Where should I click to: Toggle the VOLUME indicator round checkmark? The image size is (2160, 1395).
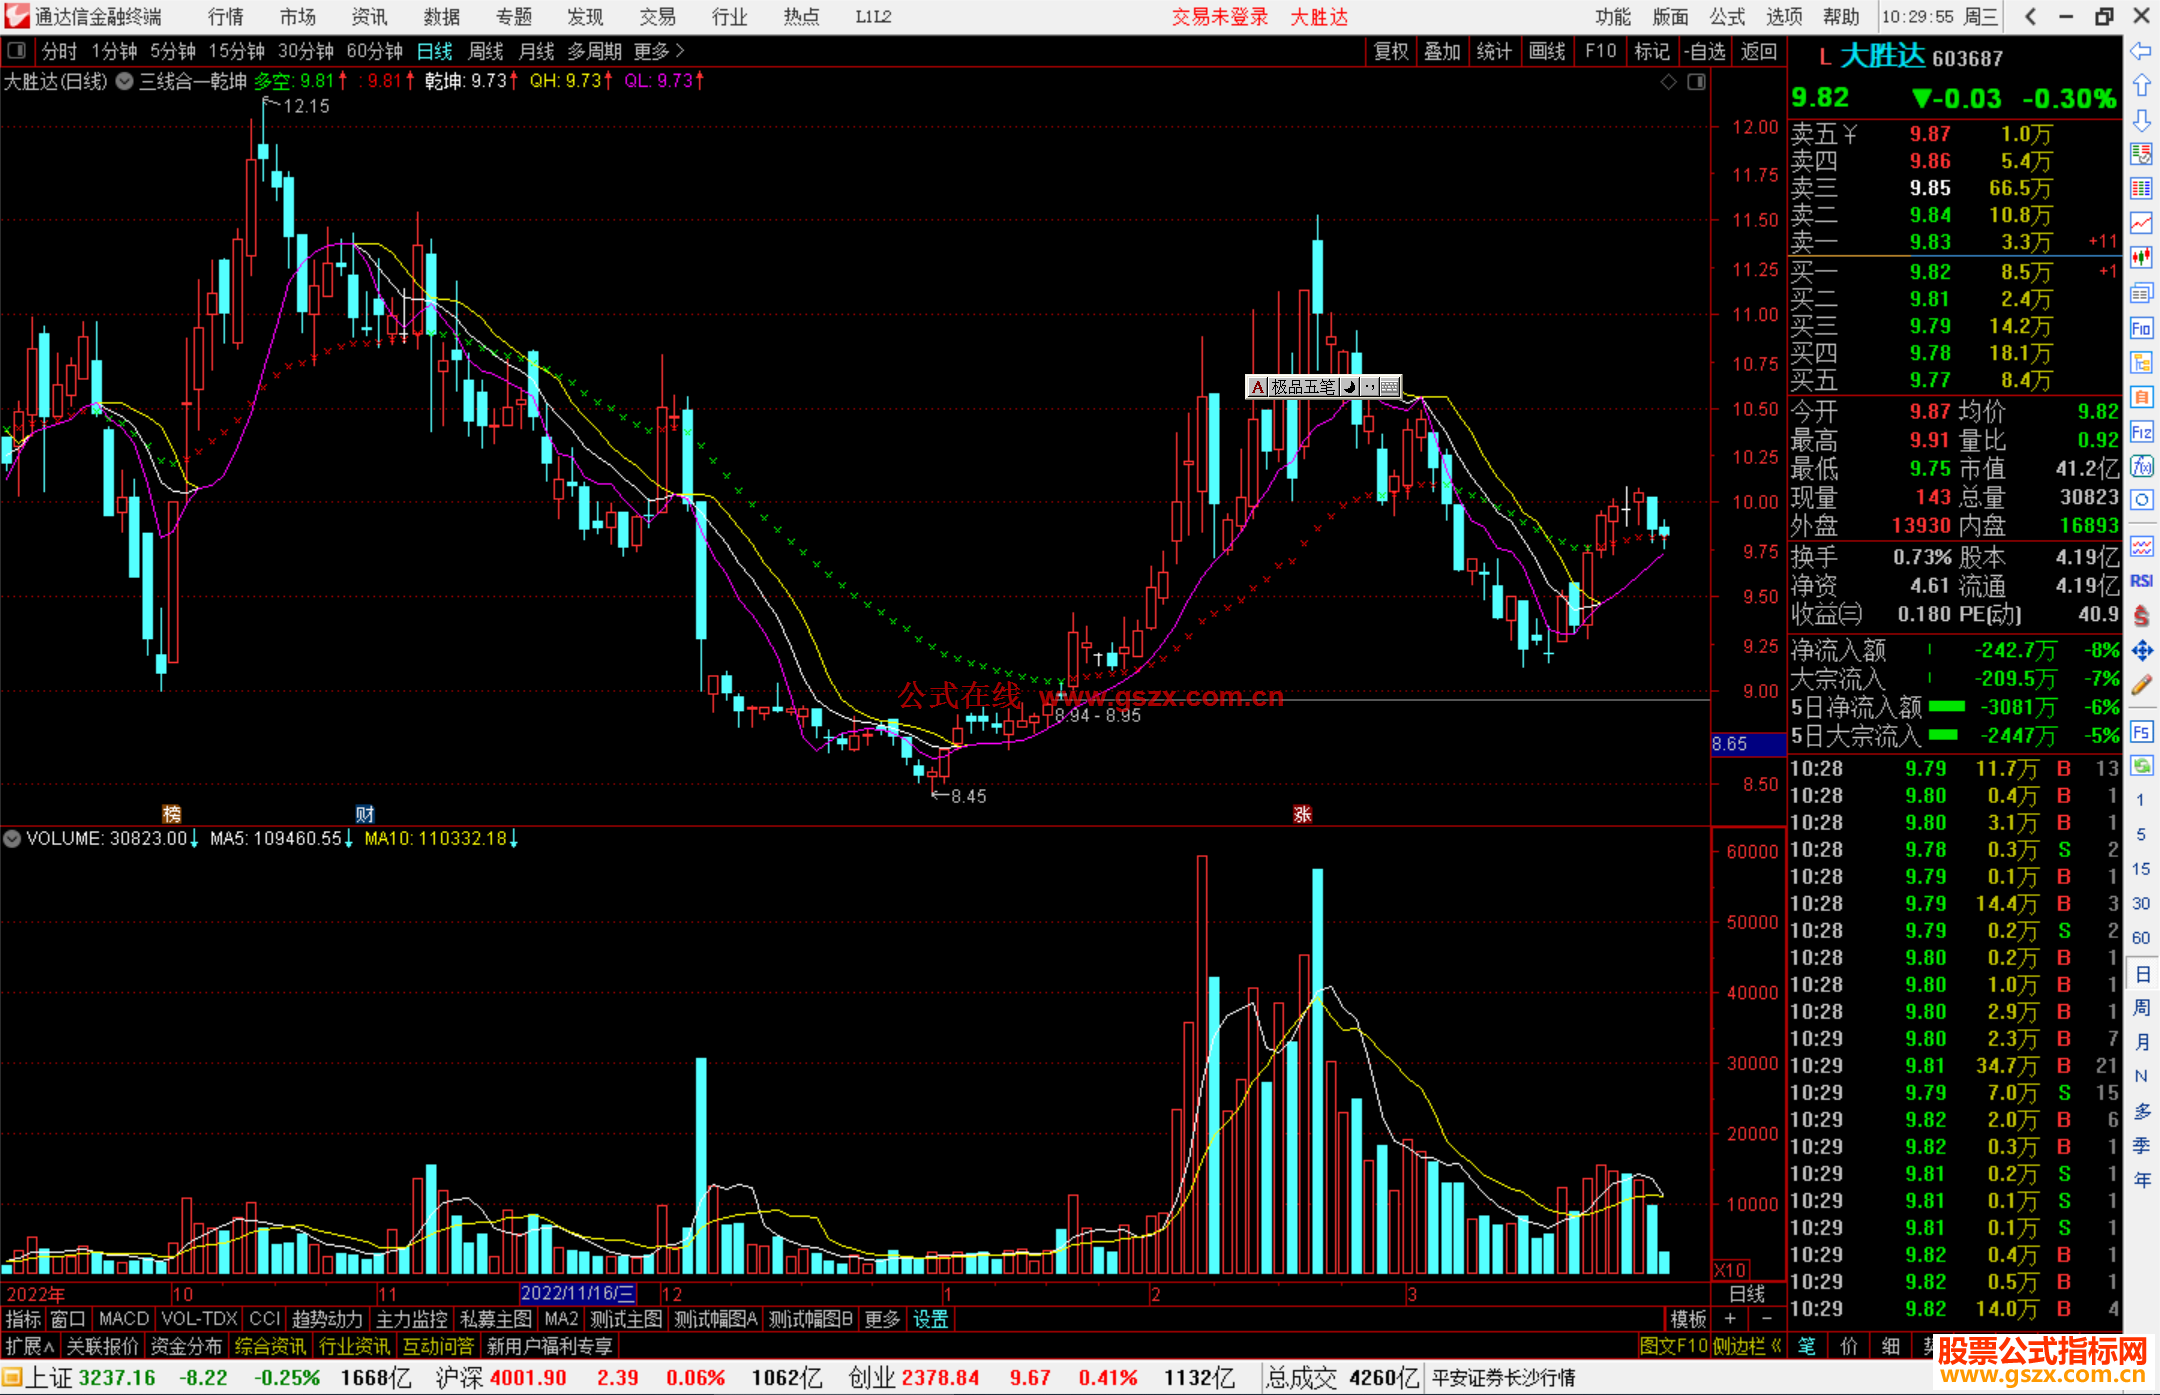pos(13,839)
